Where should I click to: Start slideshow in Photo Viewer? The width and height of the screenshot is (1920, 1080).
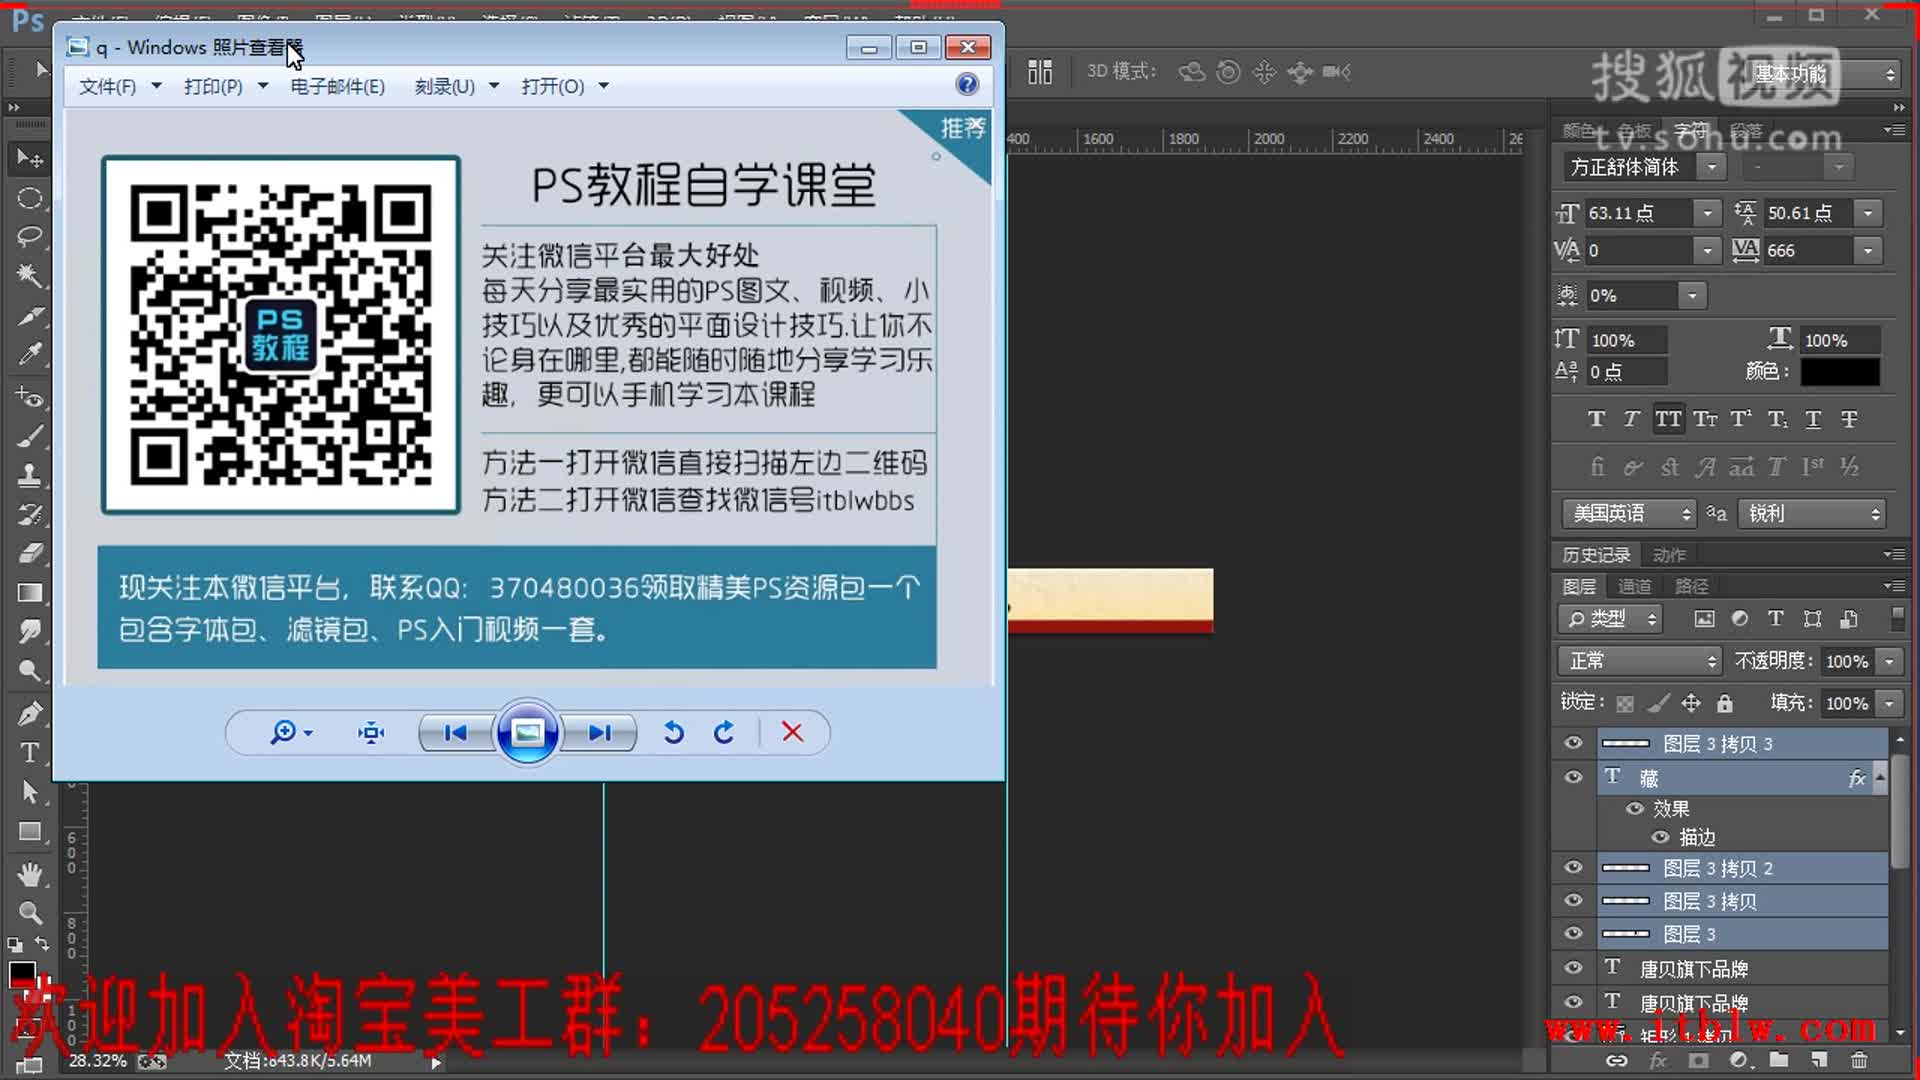coord(527,733)
